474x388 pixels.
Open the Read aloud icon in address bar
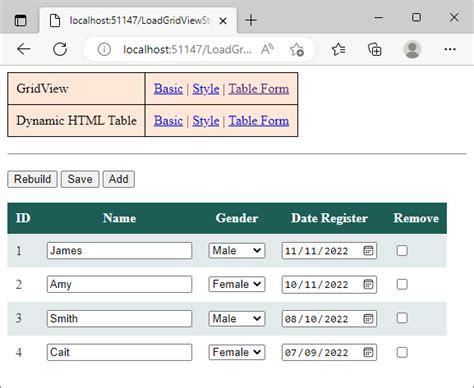(267, 49)
